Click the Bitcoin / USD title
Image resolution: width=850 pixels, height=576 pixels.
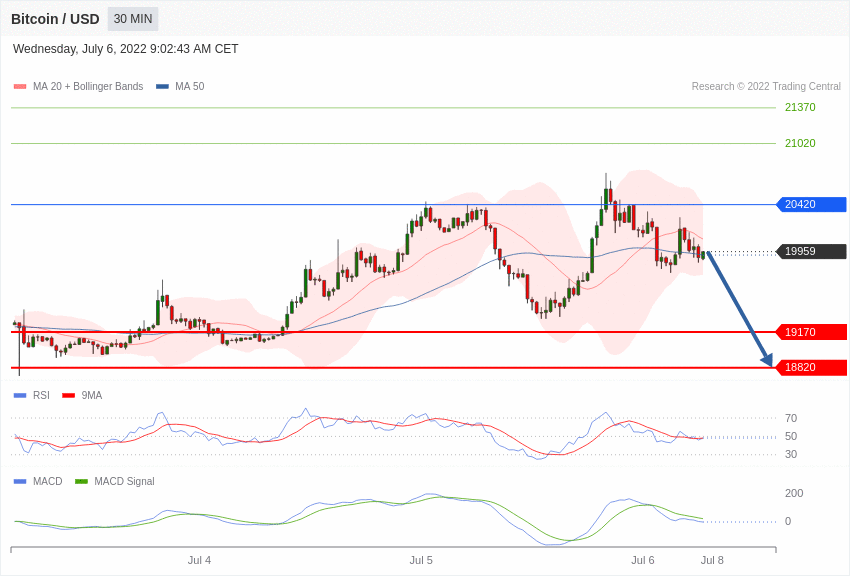55,19
